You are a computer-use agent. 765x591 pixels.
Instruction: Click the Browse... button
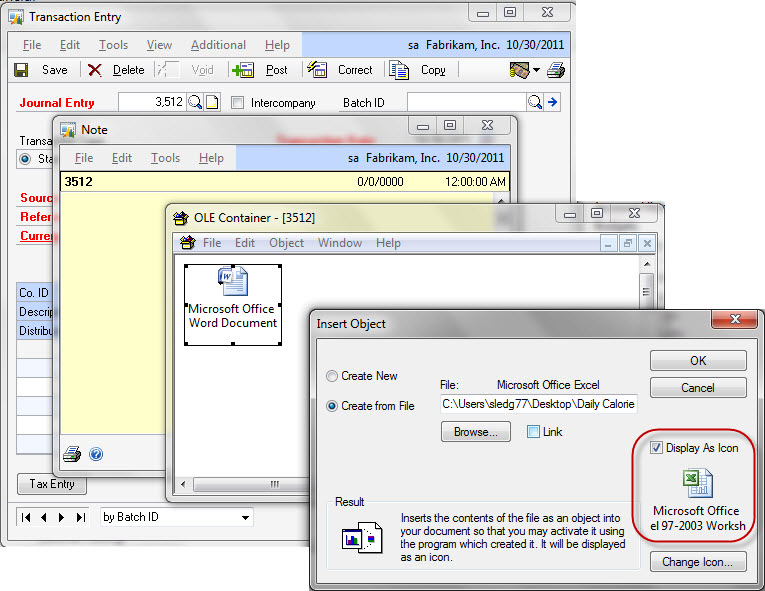click(x=476, y=432)
